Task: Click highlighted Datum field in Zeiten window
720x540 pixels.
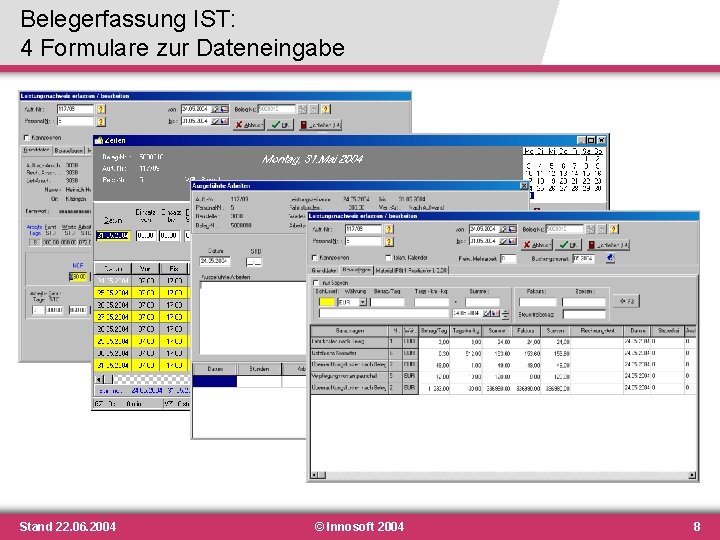Action: click(113, 236)
